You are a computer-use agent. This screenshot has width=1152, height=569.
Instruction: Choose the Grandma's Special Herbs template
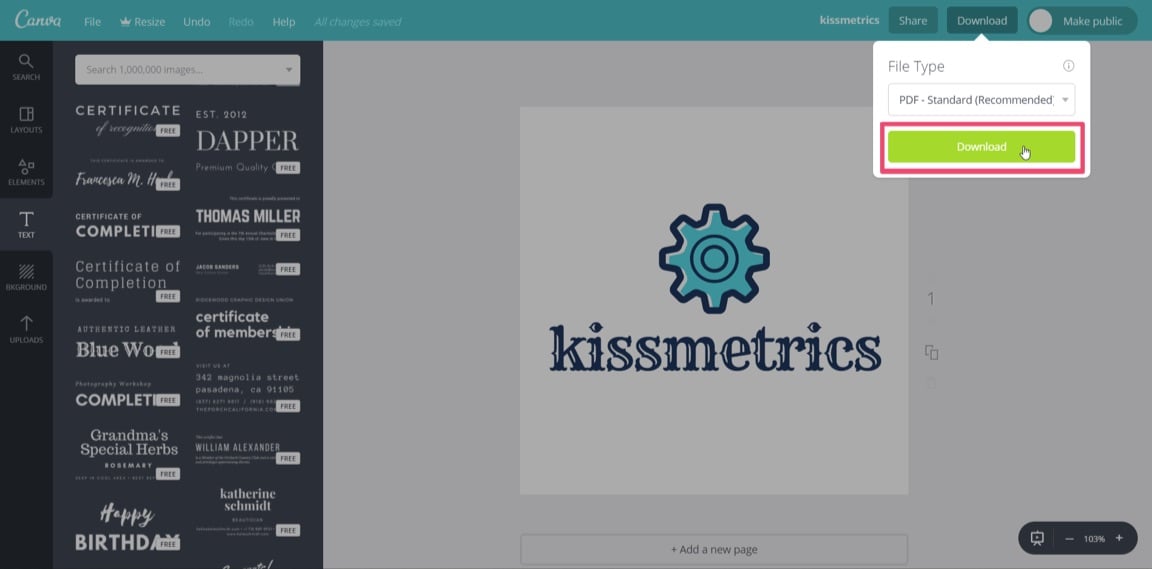tap(128, 454)
